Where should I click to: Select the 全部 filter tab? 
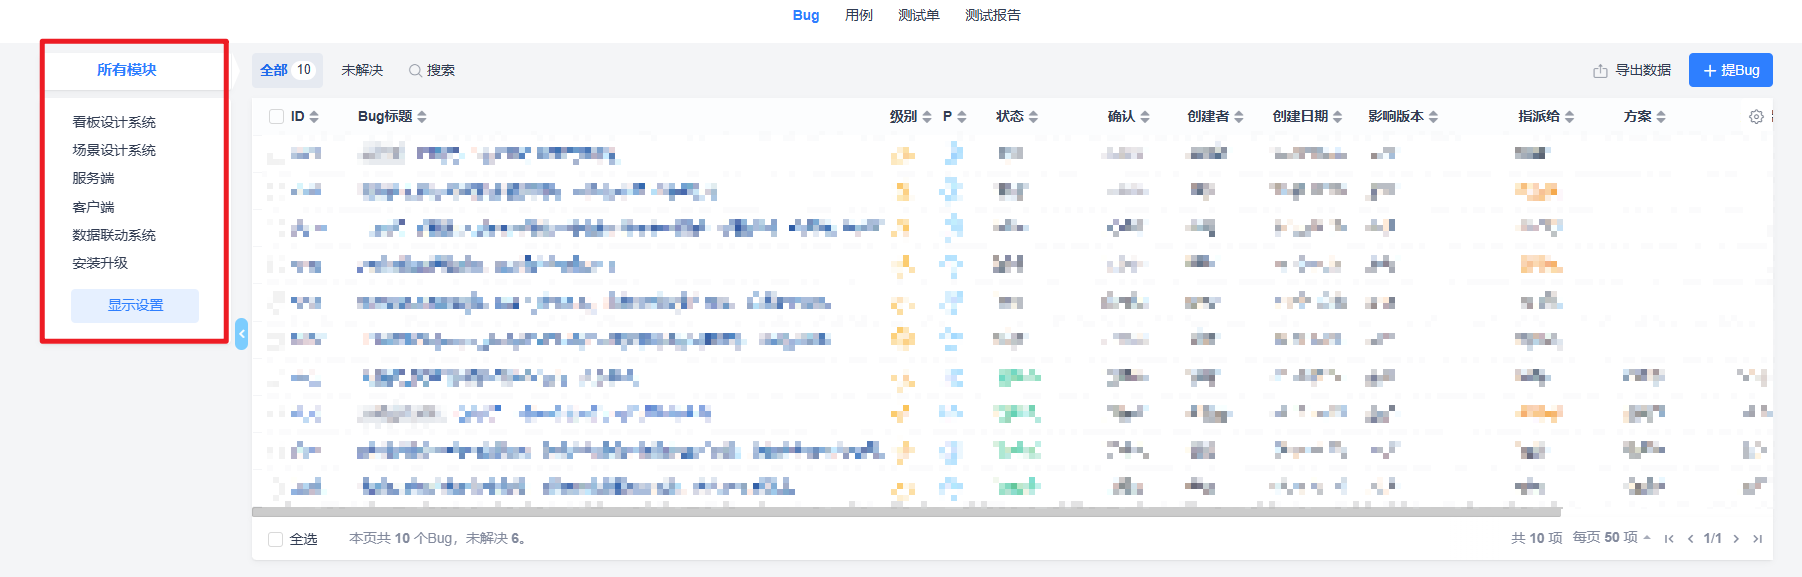[287, 70]
